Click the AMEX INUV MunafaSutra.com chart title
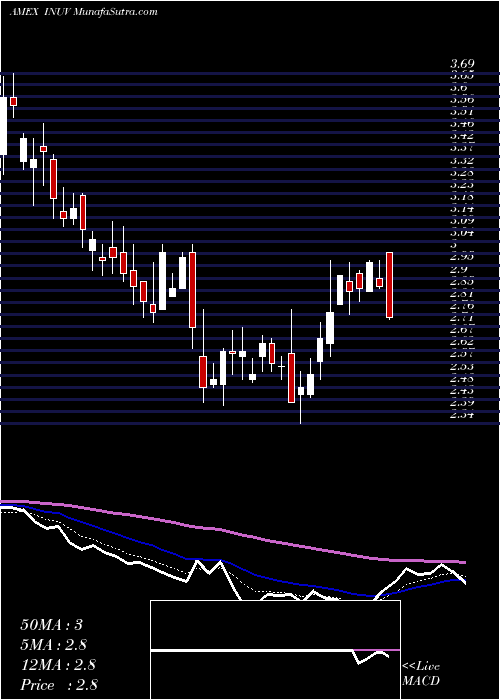Viewport: 500px width, 700px height. (83, 12)
